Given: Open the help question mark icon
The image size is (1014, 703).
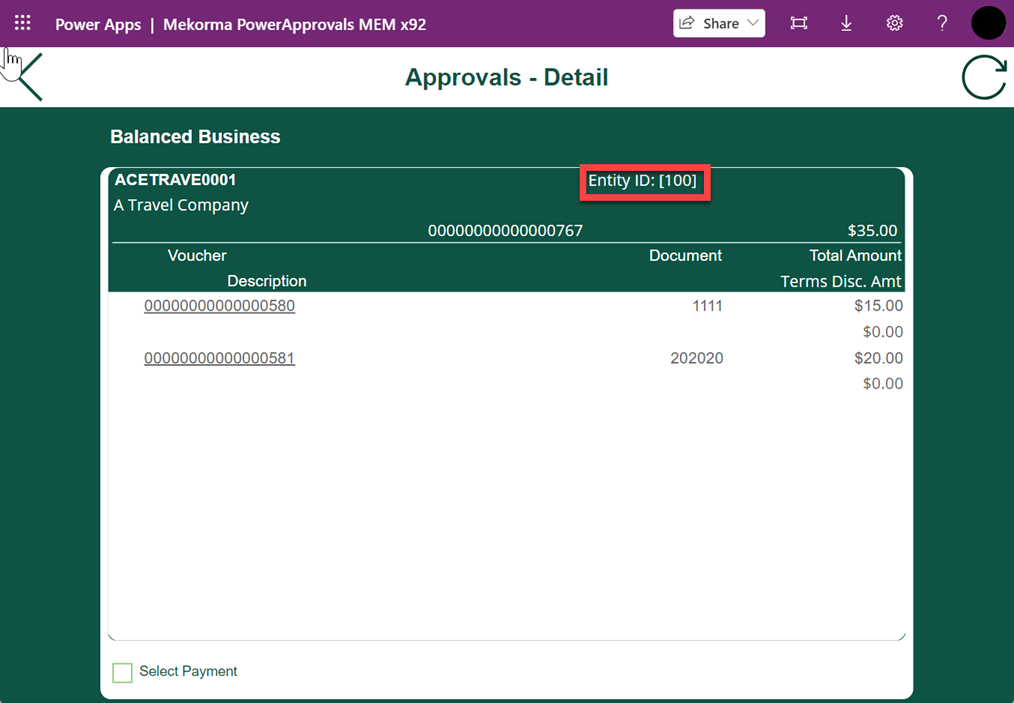Looking at the screenshot, I should [x=942, y=23].
